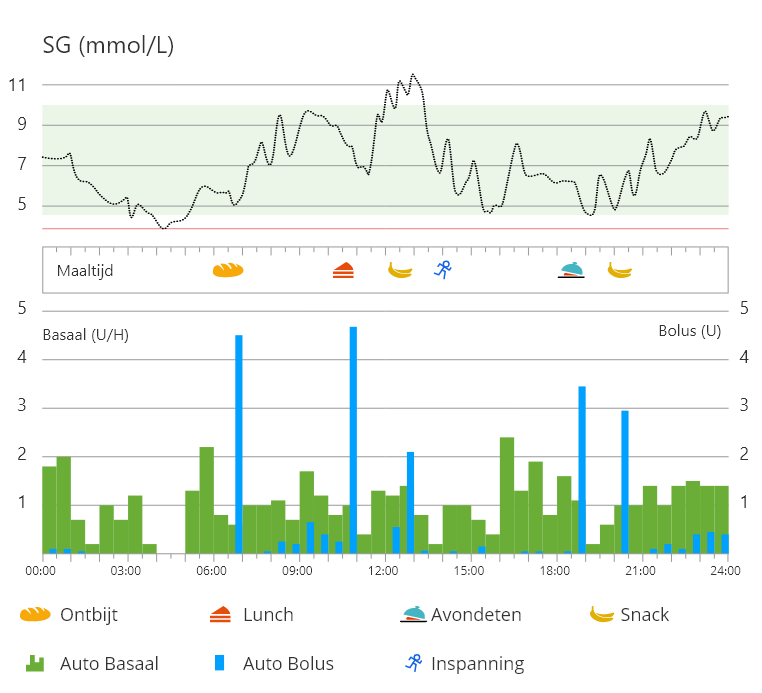Screen dimensions: 762x693
Task: Select the running exercise icon in Maaltijd row
Action: coord(443,269)
